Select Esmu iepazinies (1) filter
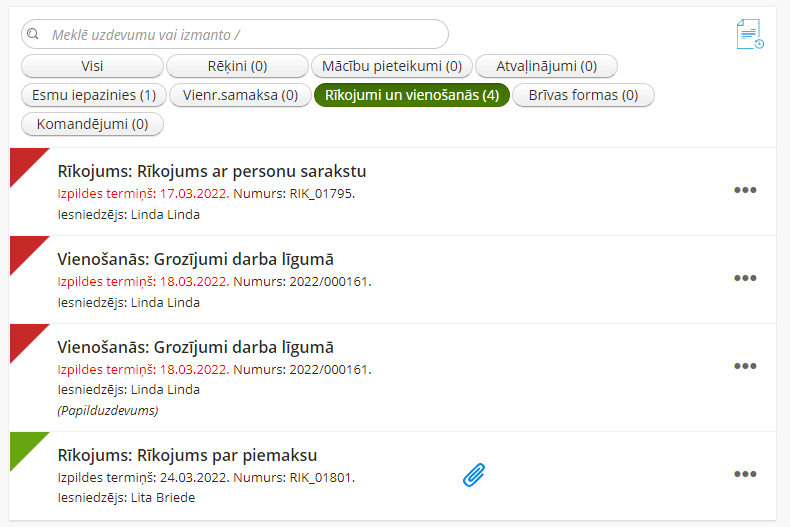Viewport: 790px width, 527px height. pyautogui.click(x=94, y=95)
